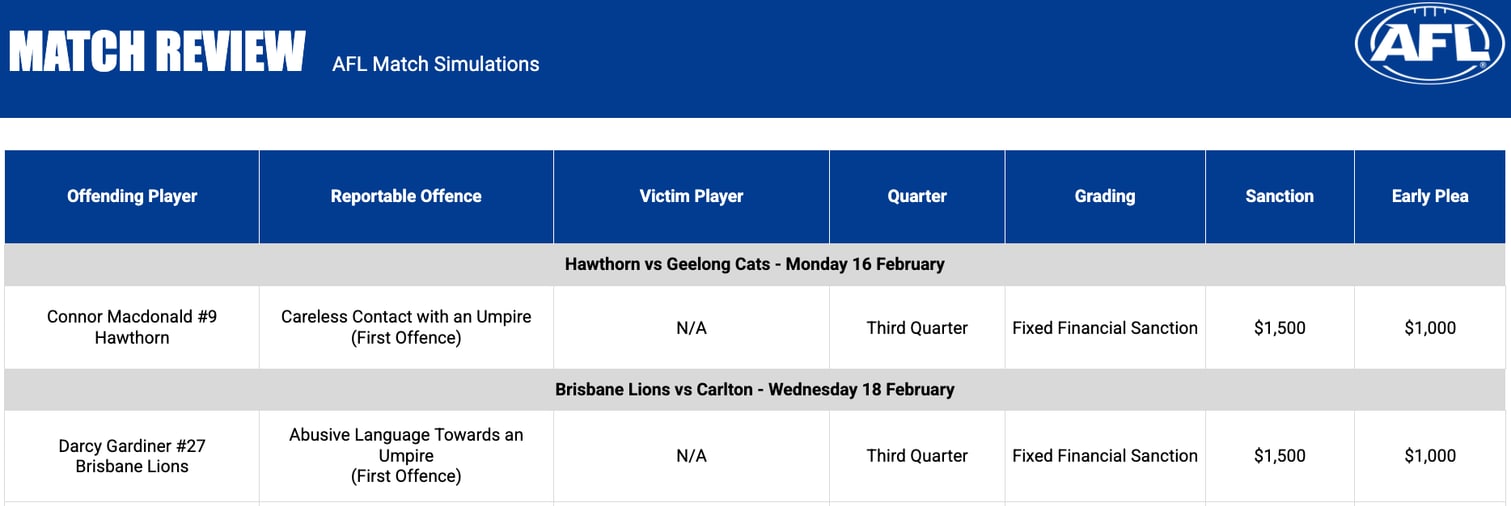The height and width of the screenshot is (506, 1511).
Task: Click Darcy Gardiner #27 Brisbane Lions cell
Action: click(132, 455)
